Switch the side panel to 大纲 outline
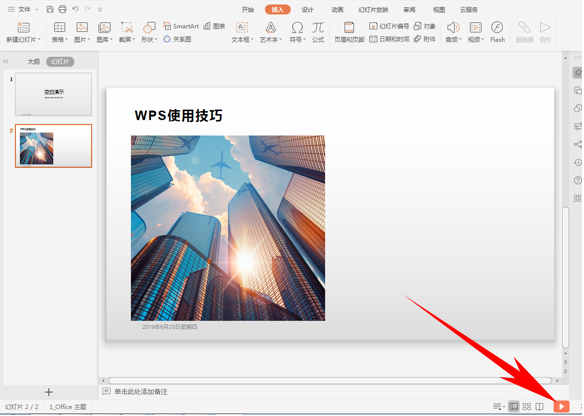Screen dimensions: 584x416 point(34,61)
